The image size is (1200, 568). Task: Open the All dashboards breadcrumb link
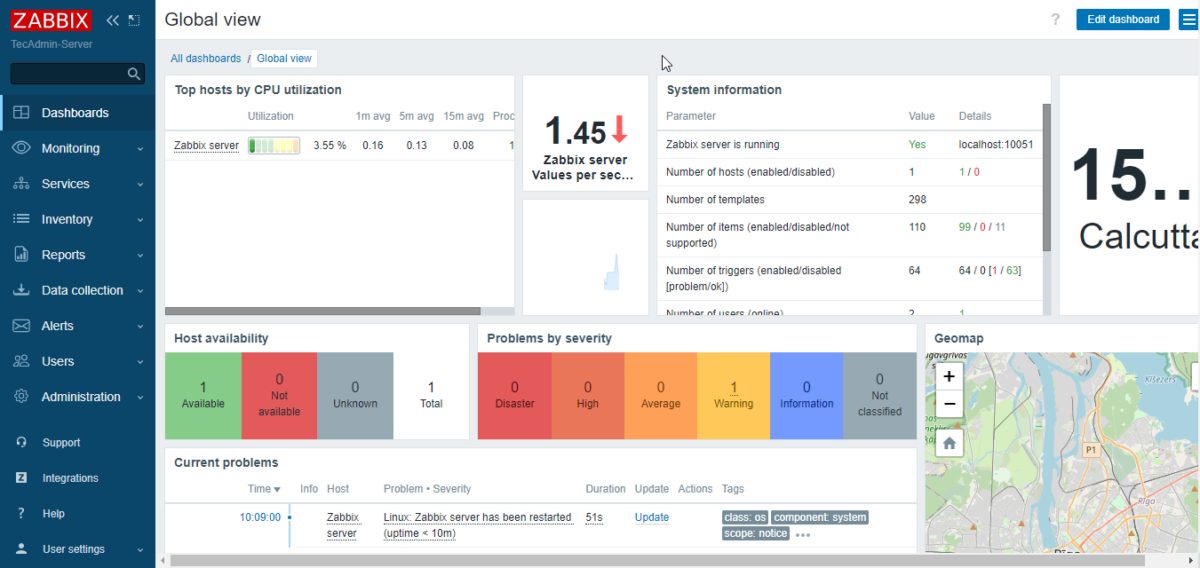click(205, 59)
